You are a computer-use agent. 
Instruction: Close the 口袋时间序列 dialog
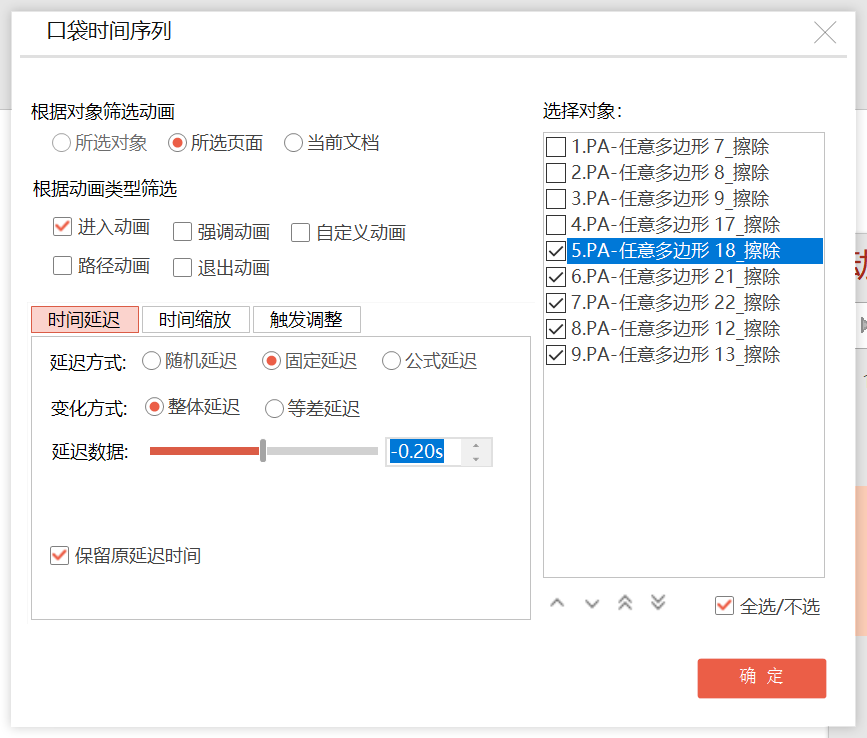825,32
